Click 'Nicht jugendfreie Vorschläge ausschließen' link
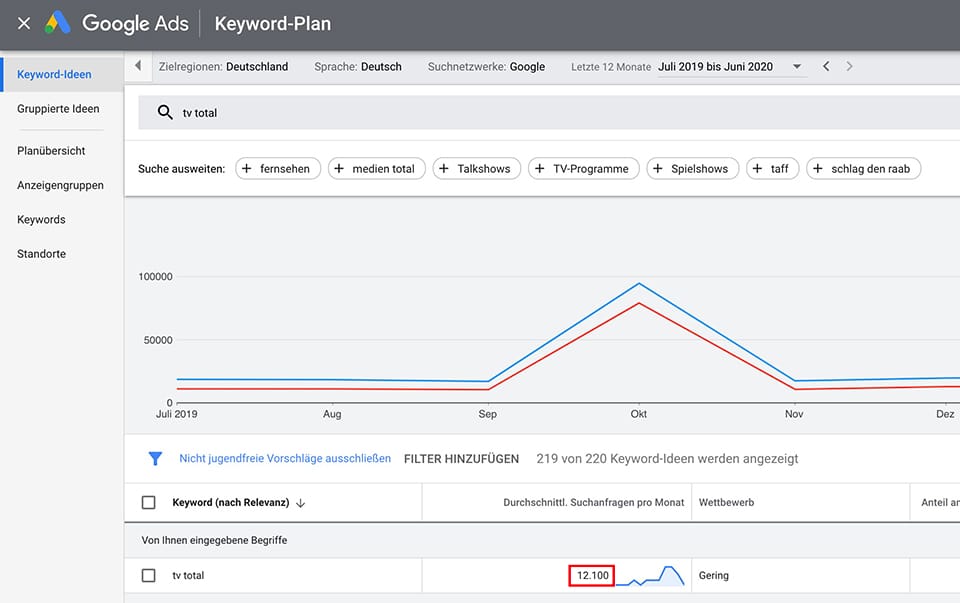960x603 pixels. click(285, 459)
